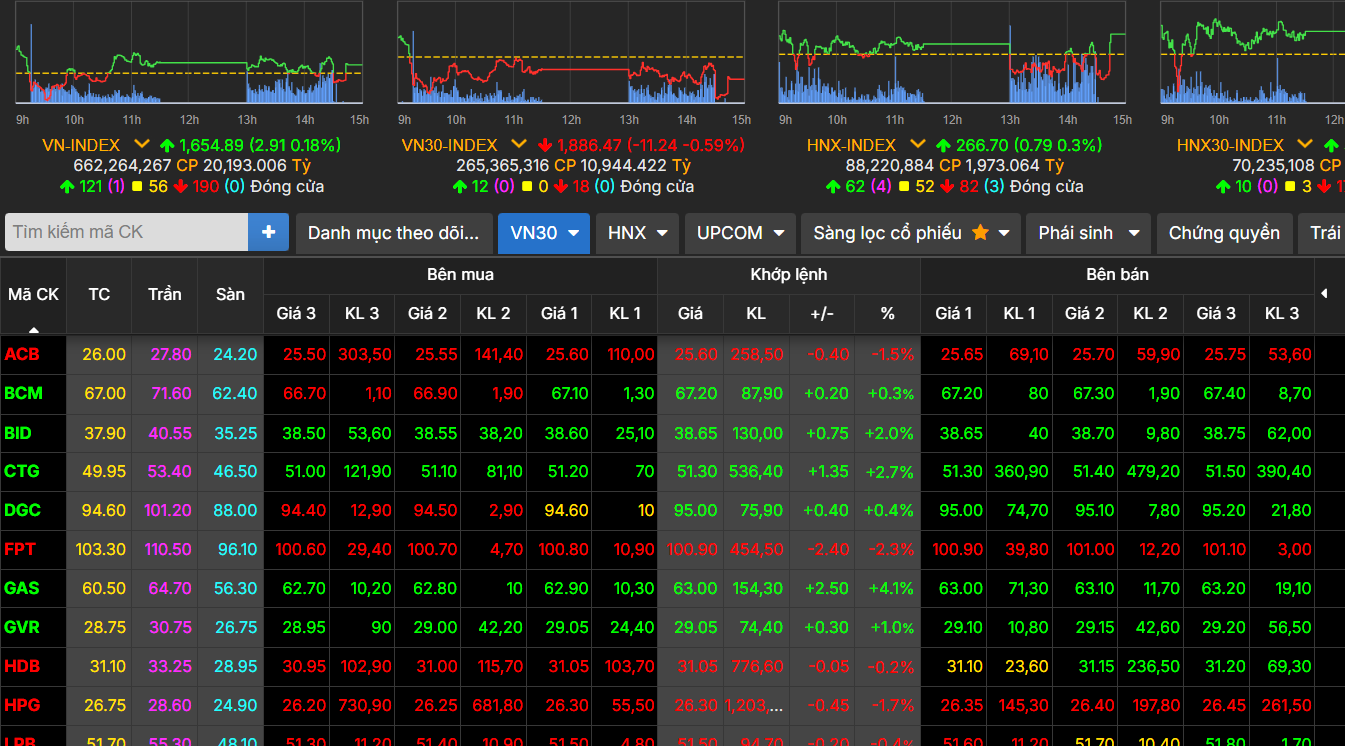1345x746 pixels.
Task: Select the HPG ticker row symbol
Action: [22, 705]
